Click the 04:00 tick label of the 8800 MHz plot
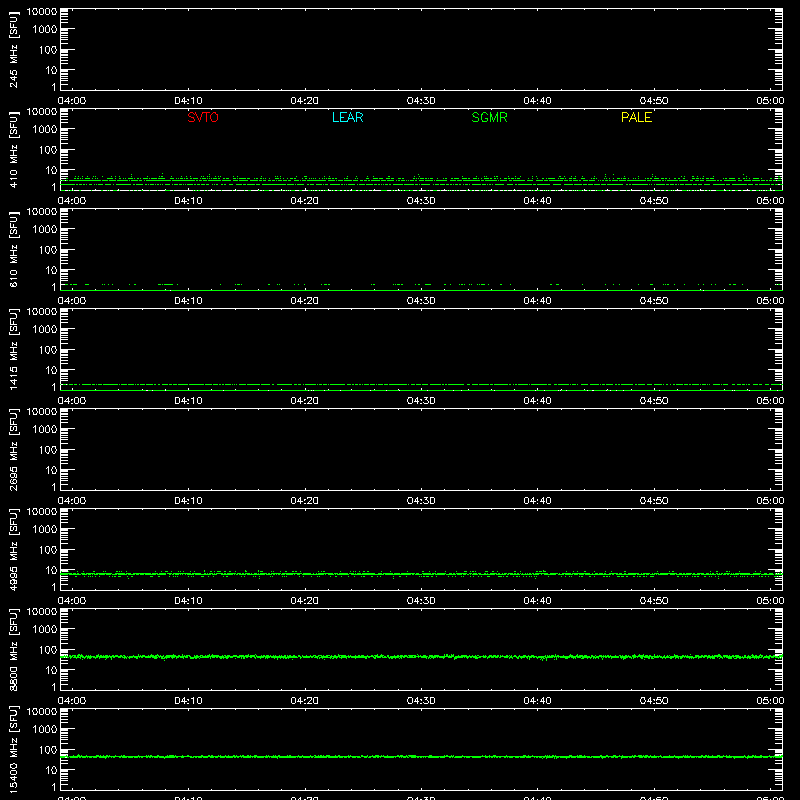 [x=72, y=701]
